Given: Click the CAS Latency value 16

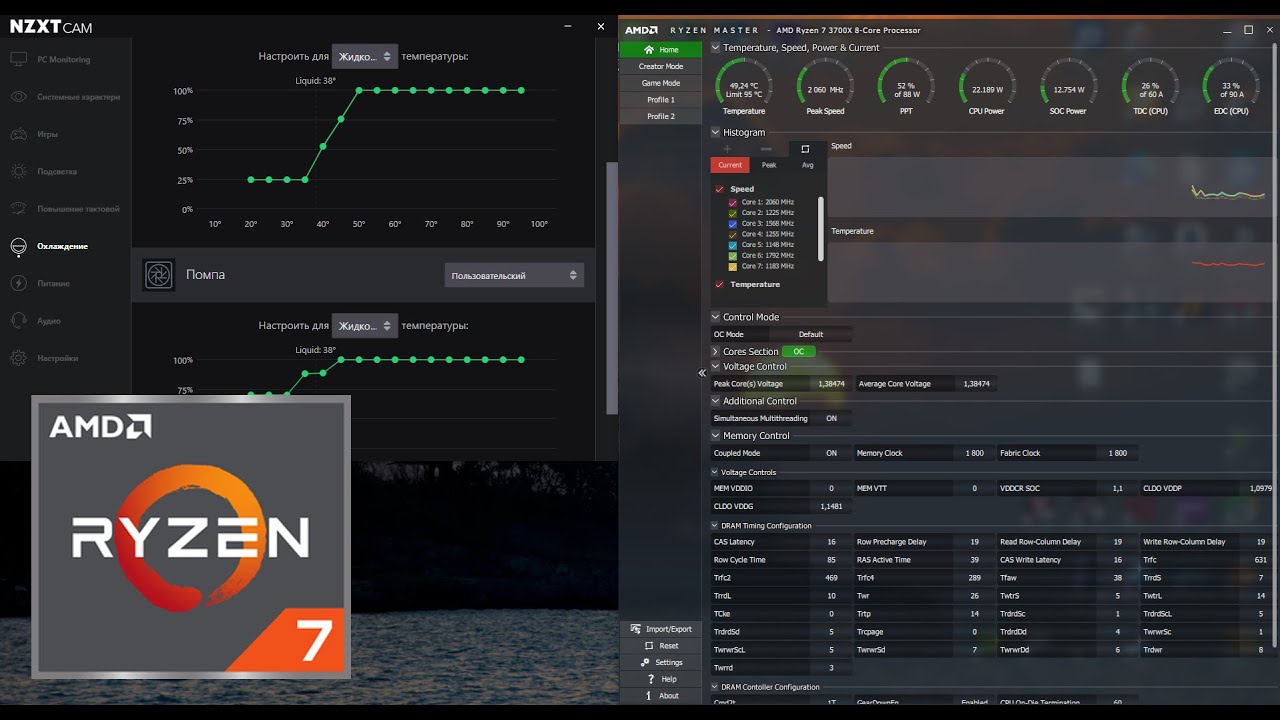Looking at the screenshot, I should tap(831, 542).
